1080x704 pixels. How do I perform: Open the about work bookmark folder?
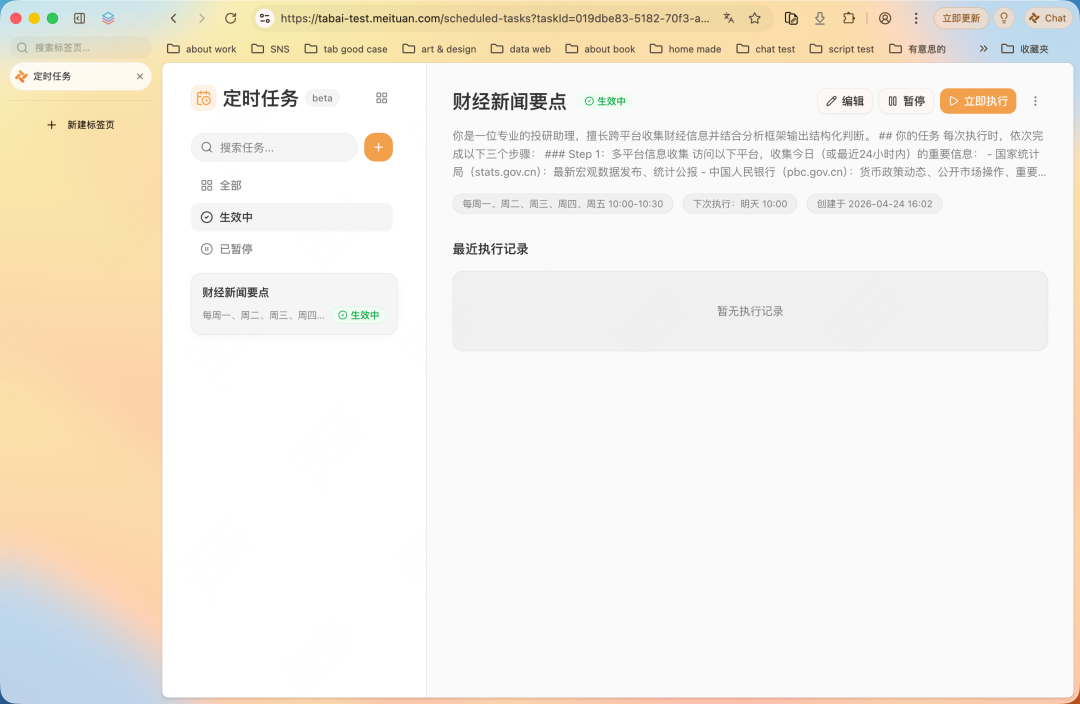pyautogui.click(x=202, y=49)
